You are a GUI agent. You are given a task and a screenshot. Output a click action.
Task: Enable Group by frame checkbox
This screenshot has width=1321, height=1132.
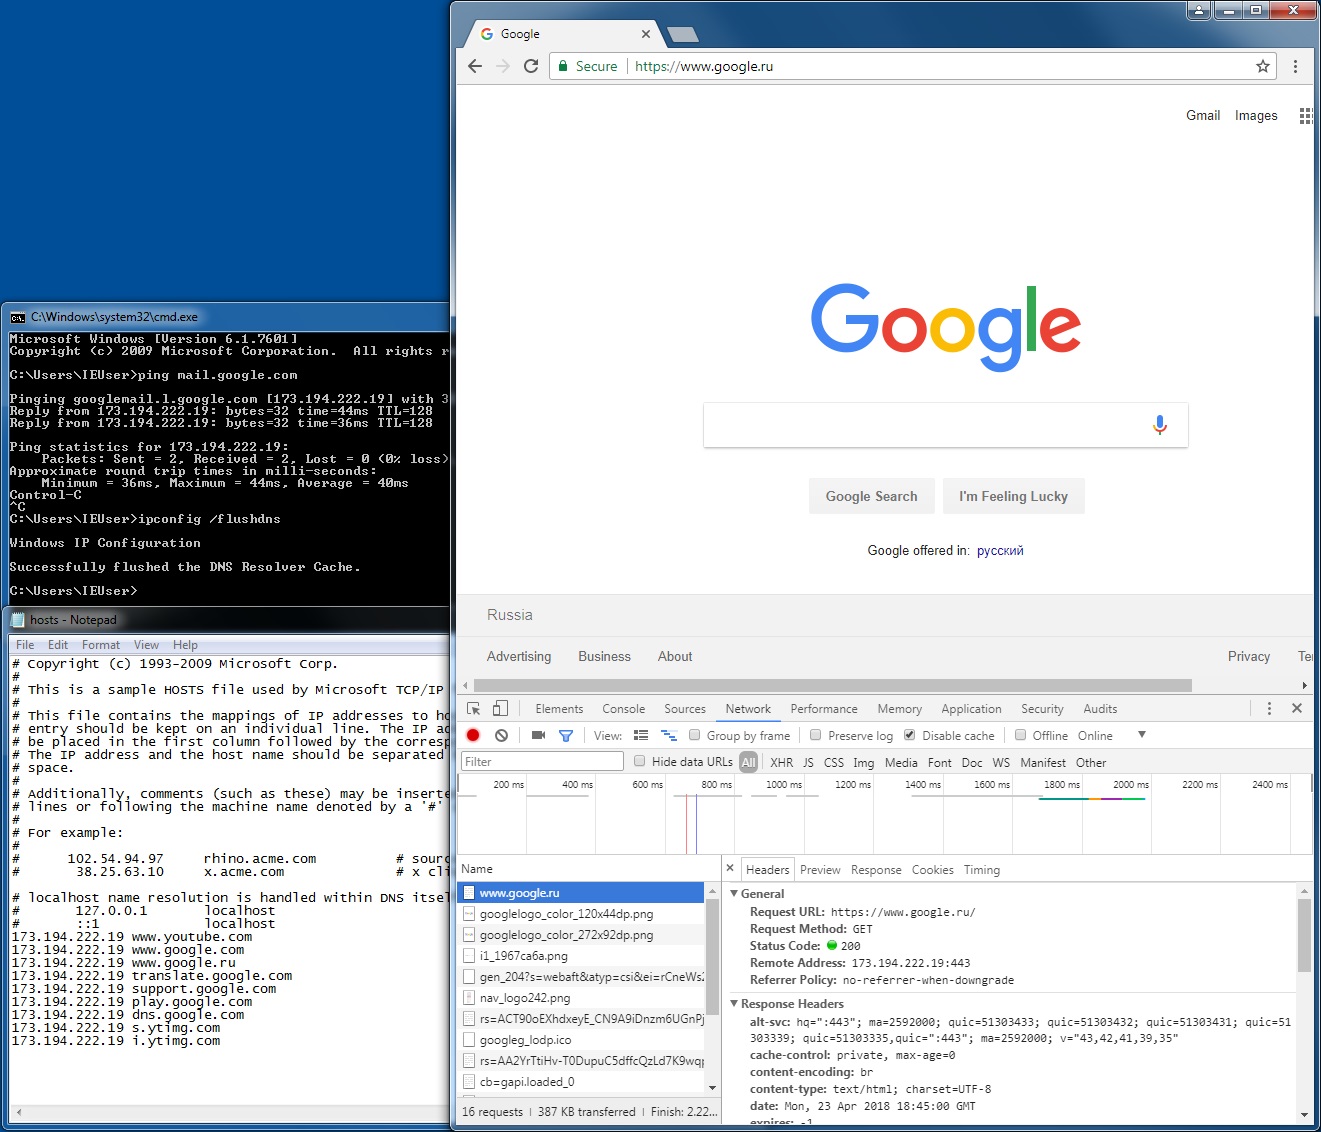coord(695,735)
